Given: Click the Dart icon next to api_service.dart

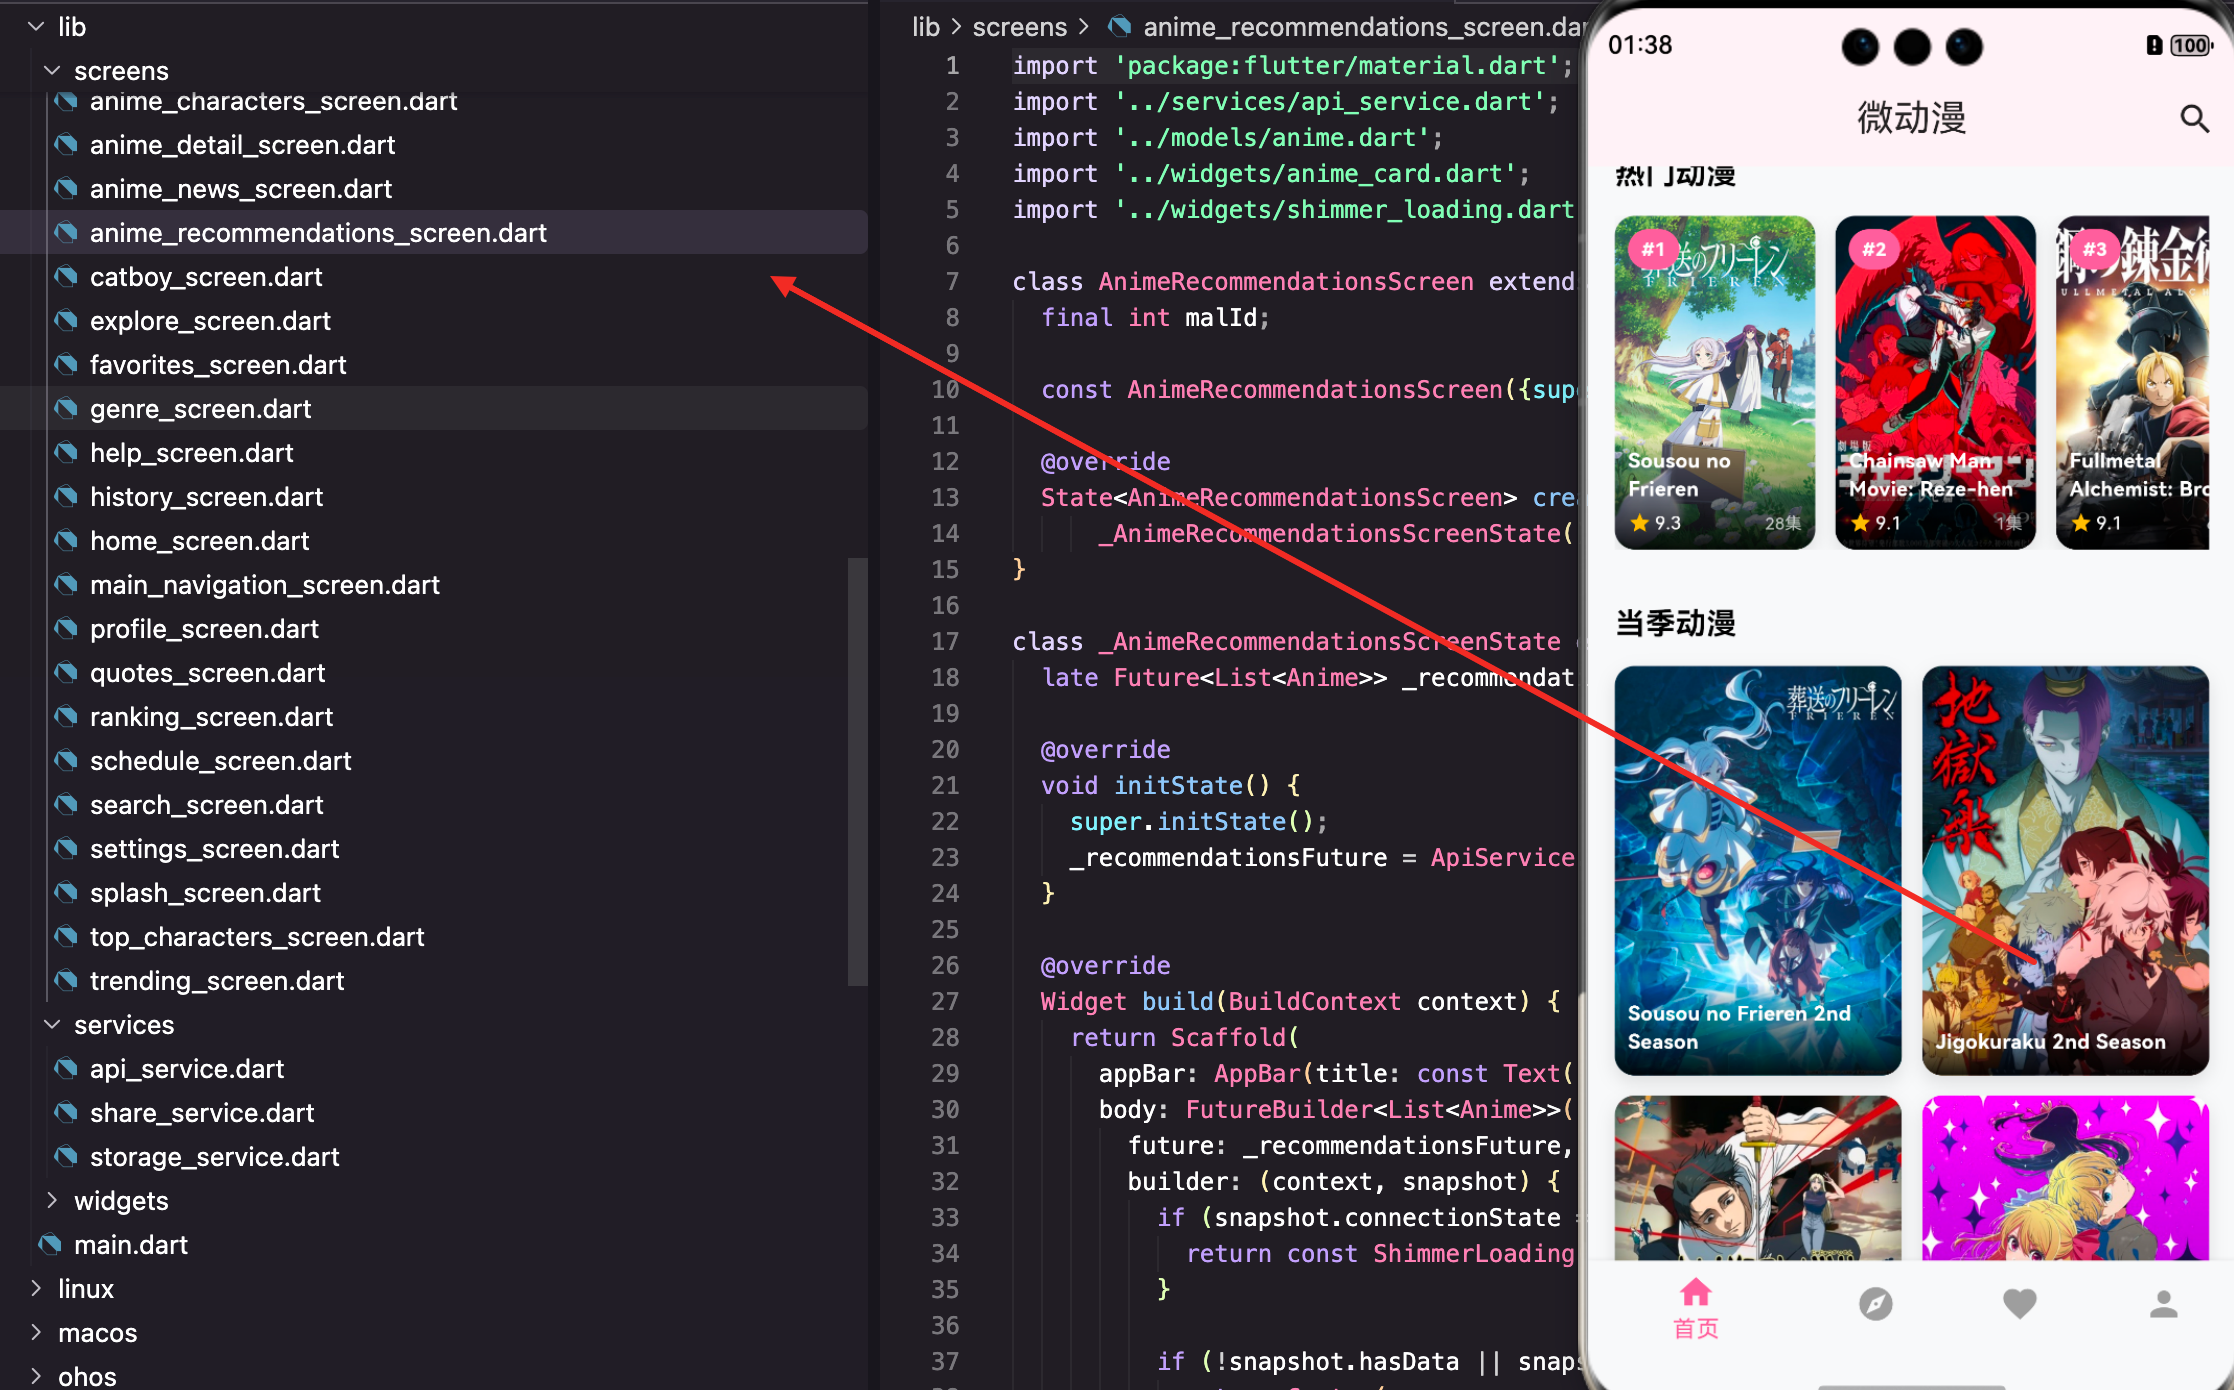Looking at the screenshot, I should point(67,1069).
